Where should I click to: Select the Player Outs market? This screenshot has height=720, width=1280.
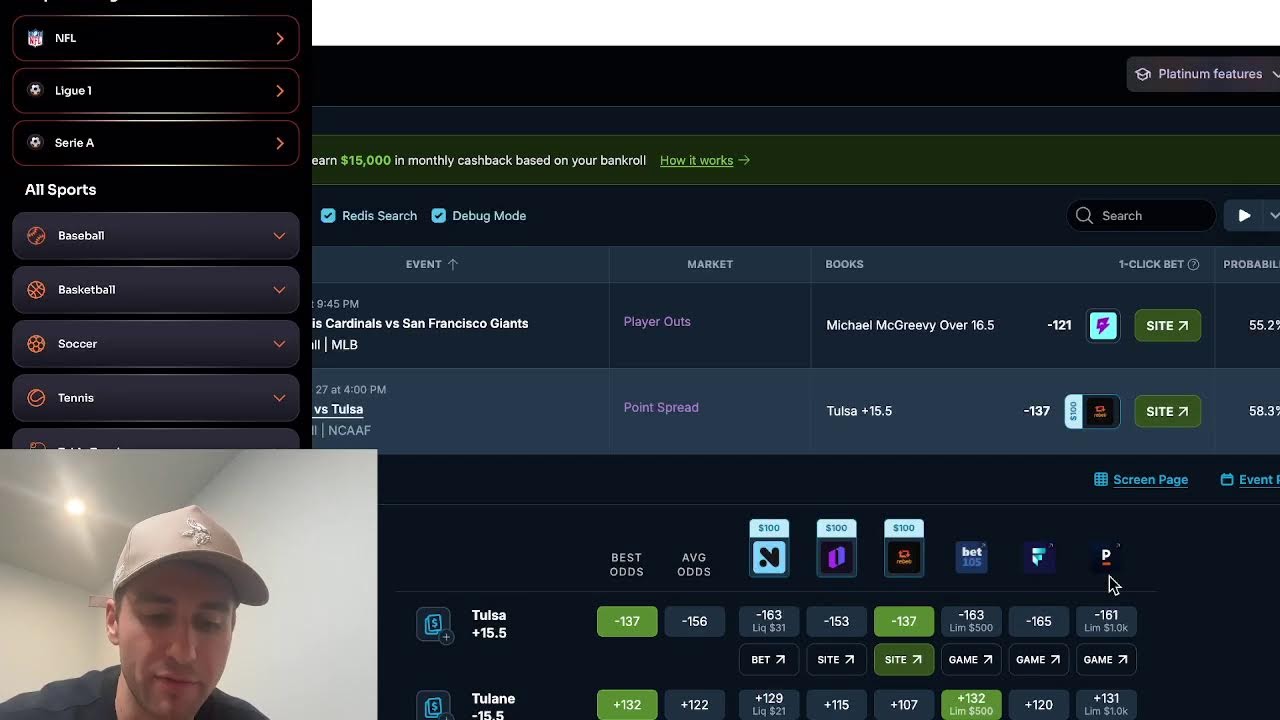[x=657, y=322]
